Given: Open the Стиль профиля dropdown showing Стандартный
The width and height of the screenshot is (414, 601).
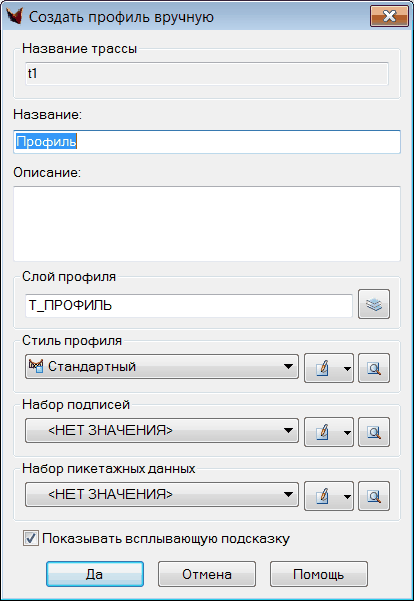Looking at the screenshot, I should click(162, 367).
